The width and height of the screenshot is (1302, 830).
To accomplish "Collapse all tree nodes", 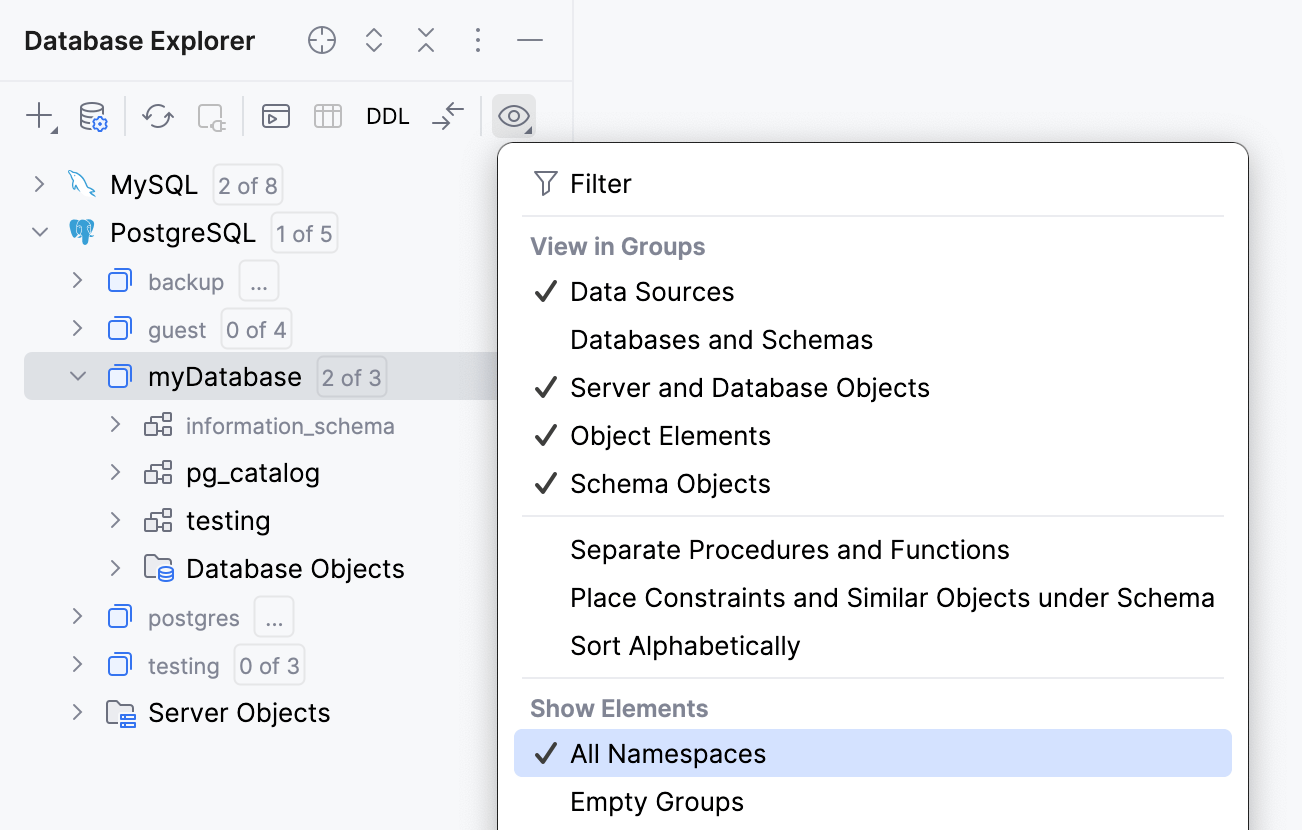I will 425,40.
